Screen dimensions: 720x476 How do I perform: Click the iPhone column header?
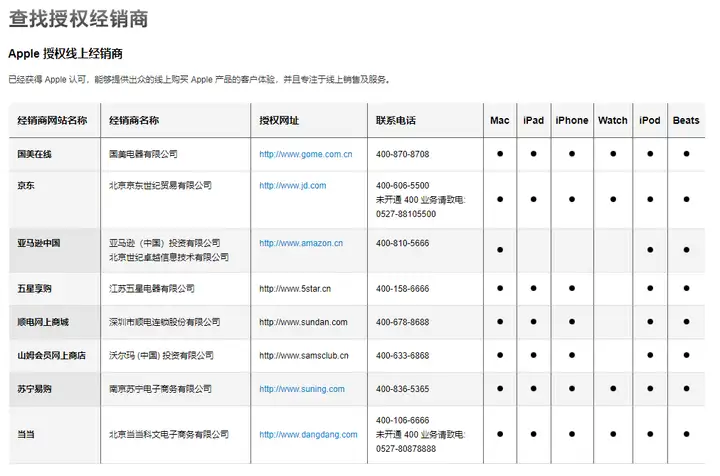coord(572,120)
